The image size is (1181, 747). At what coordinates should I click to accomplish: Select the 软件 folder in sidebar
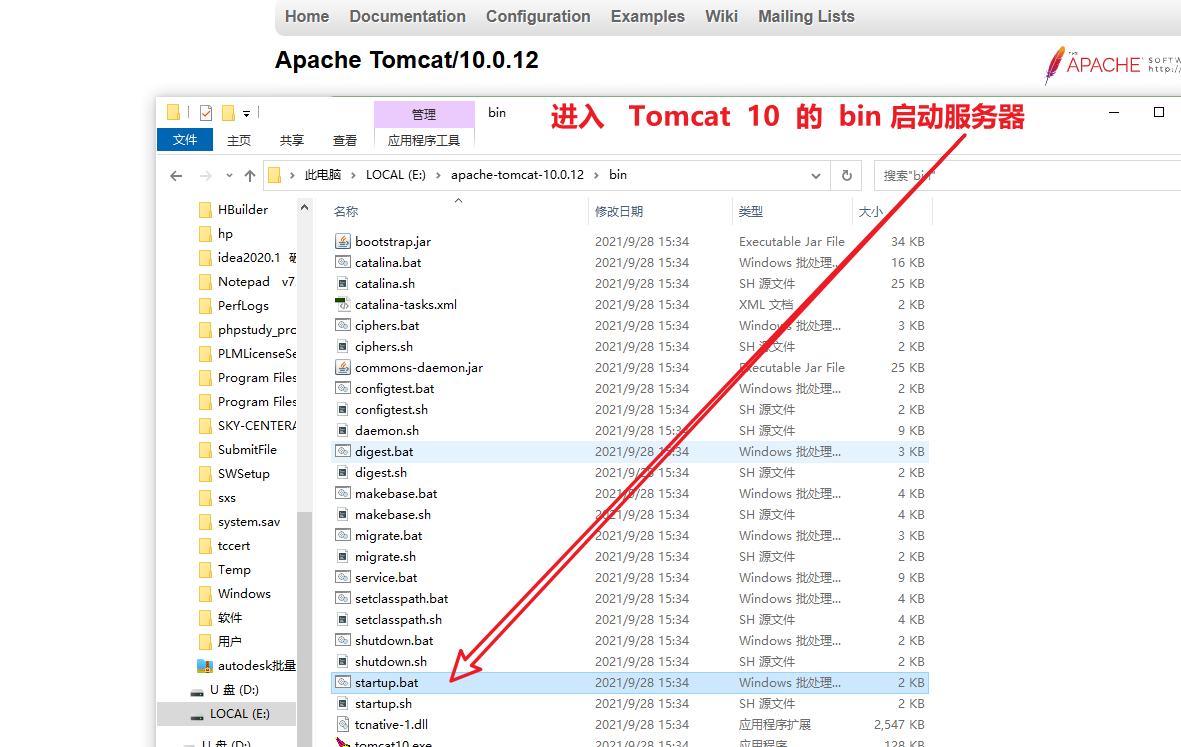(230, 617)
